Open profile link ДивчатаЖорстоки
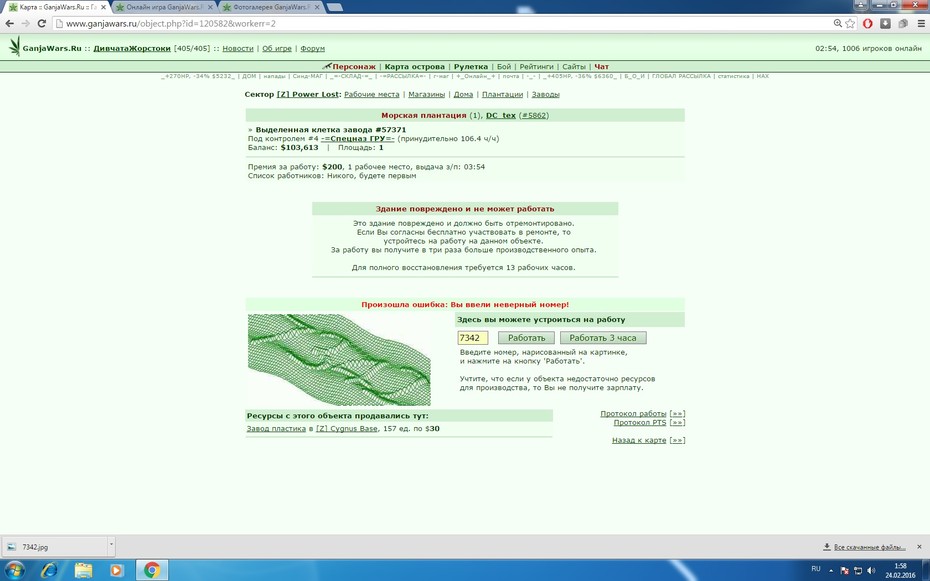Image resolution: width=930 pixels, height=581 pixels. pos(132,49)
